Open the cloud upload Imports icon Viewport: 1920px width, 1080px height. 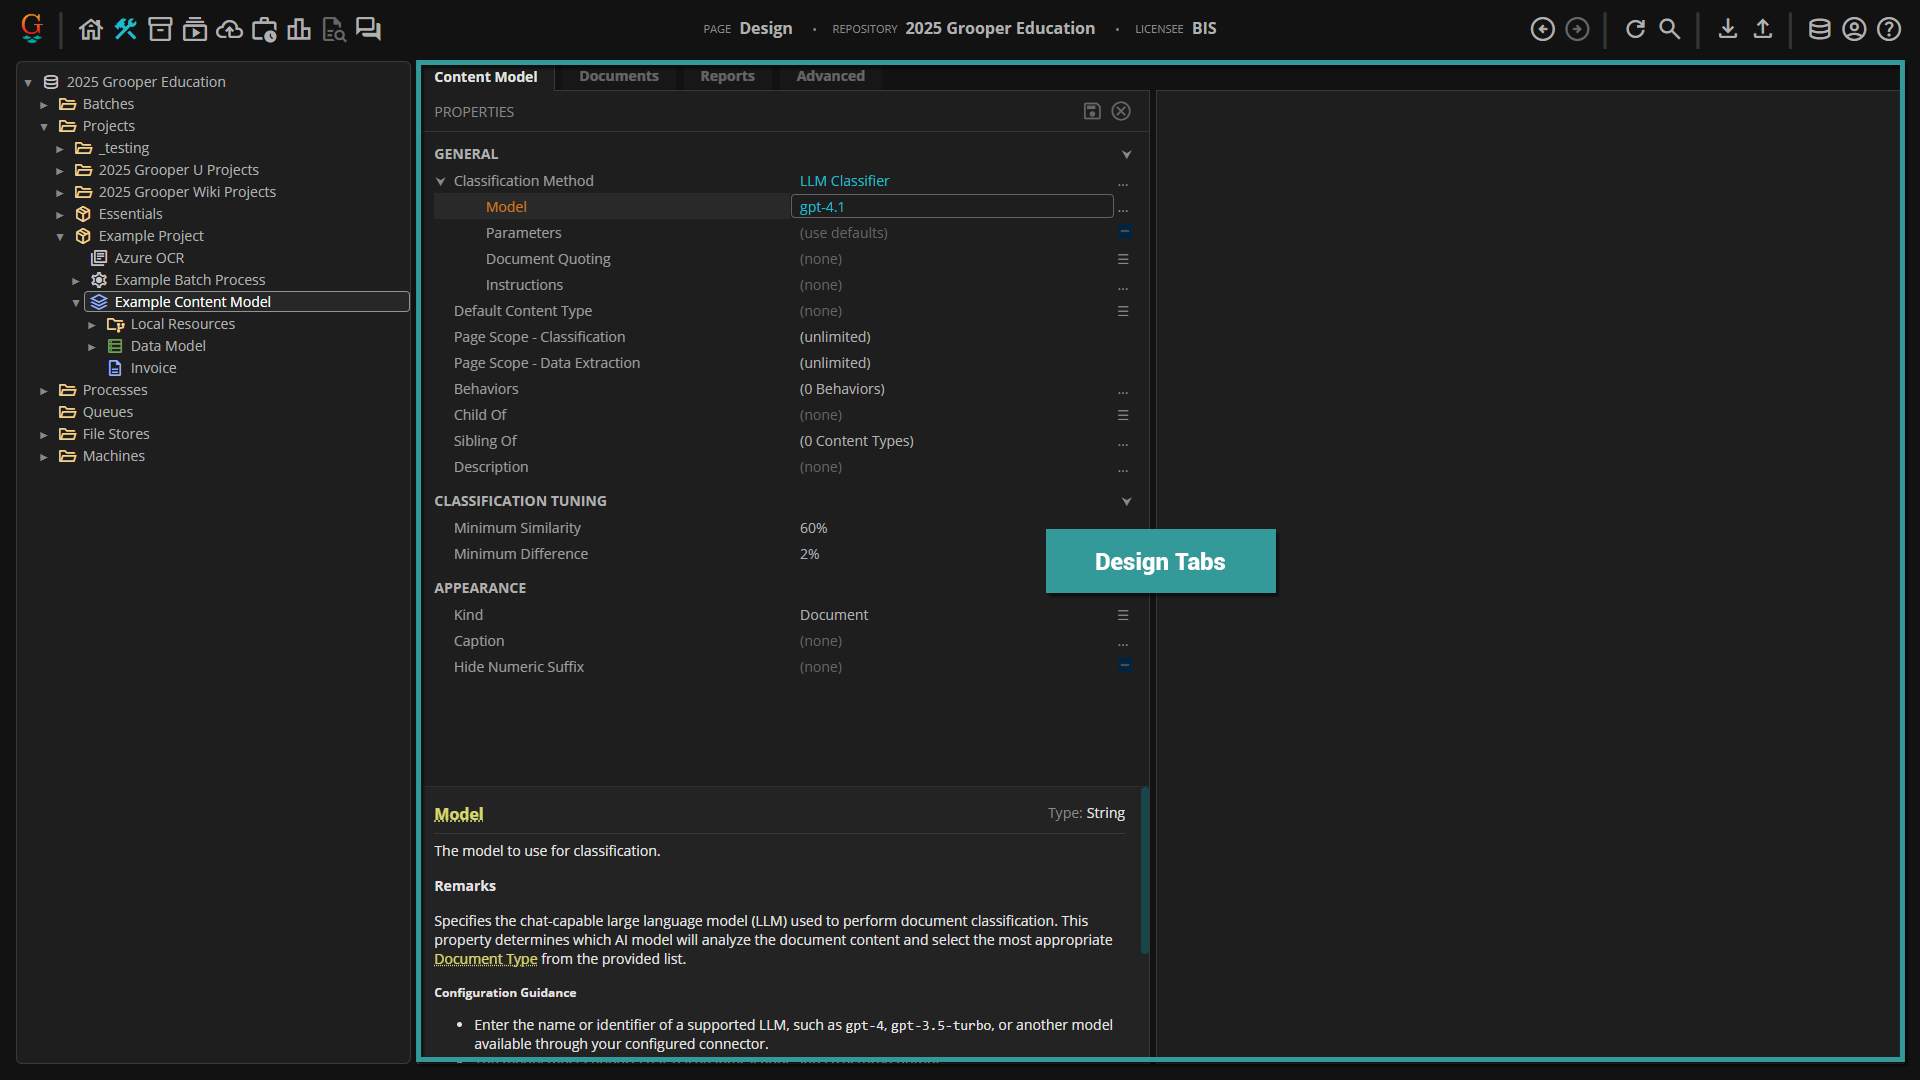[229, 29]
